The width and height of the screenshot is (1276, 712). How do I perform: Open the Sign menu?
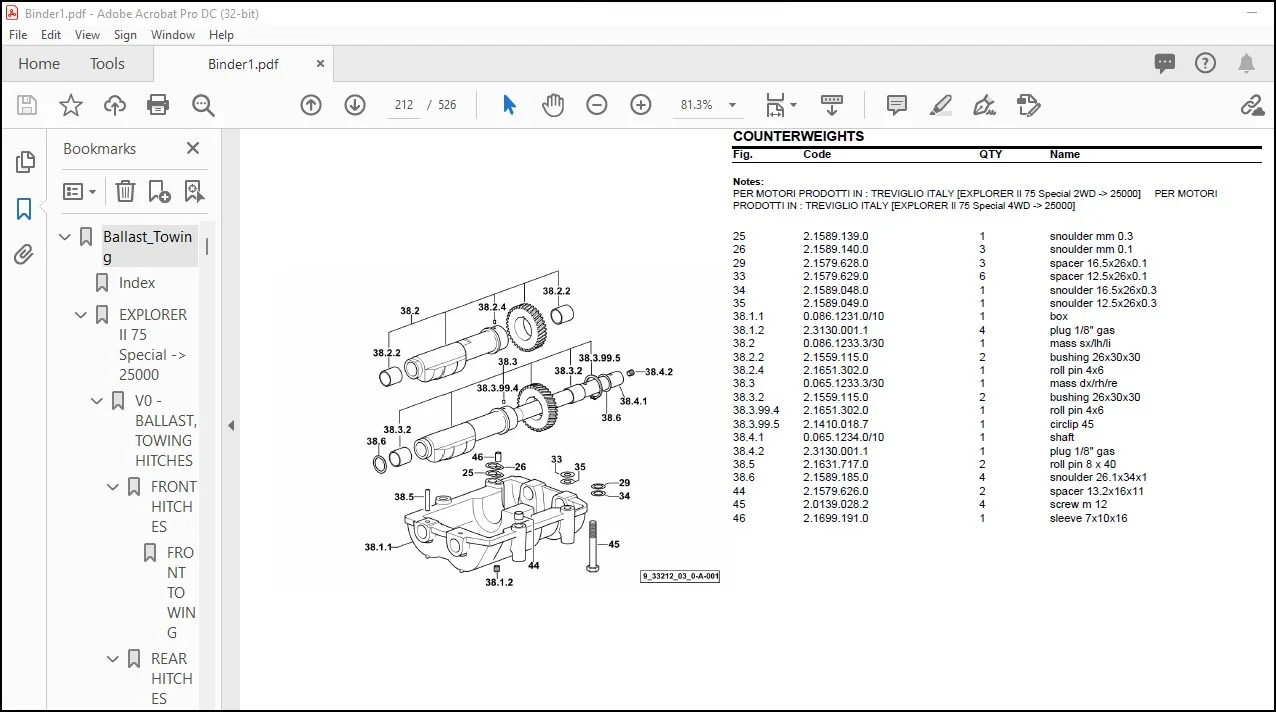[125, 34]
